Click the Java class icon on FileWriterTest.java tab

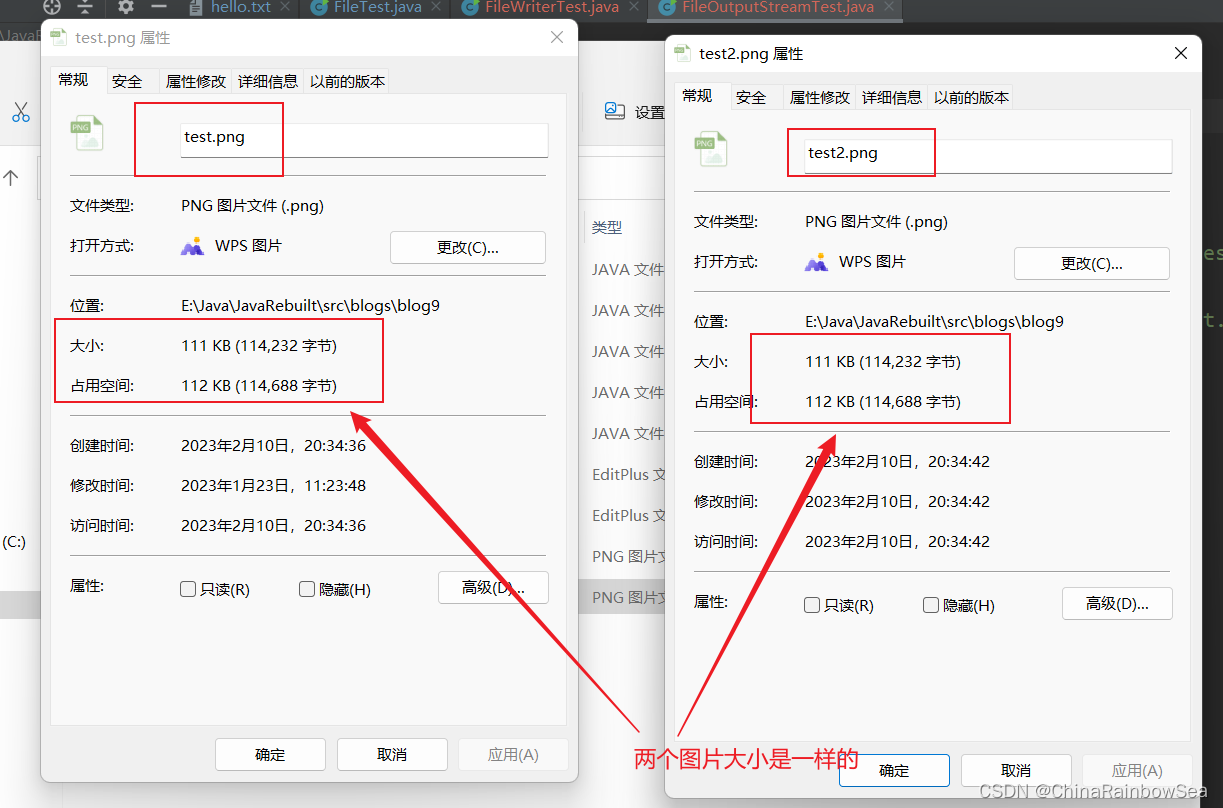coord(470,7)
